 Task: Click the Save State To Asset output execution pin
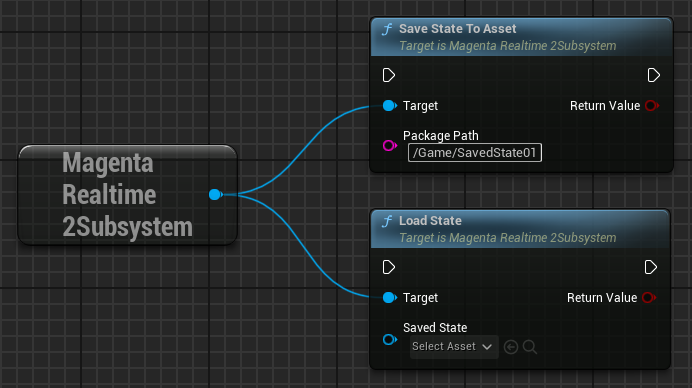pyautogui.click(x=654, y=75)
